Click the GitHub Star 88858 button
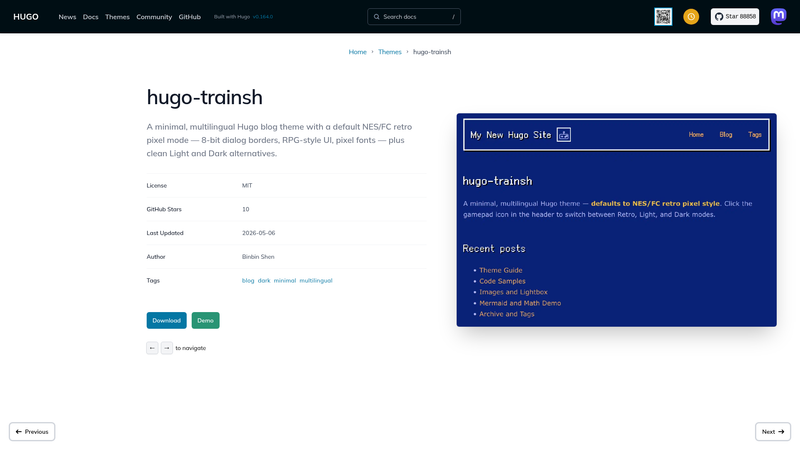The width and height of the screenshot is (800, 450). pos(735,17)
